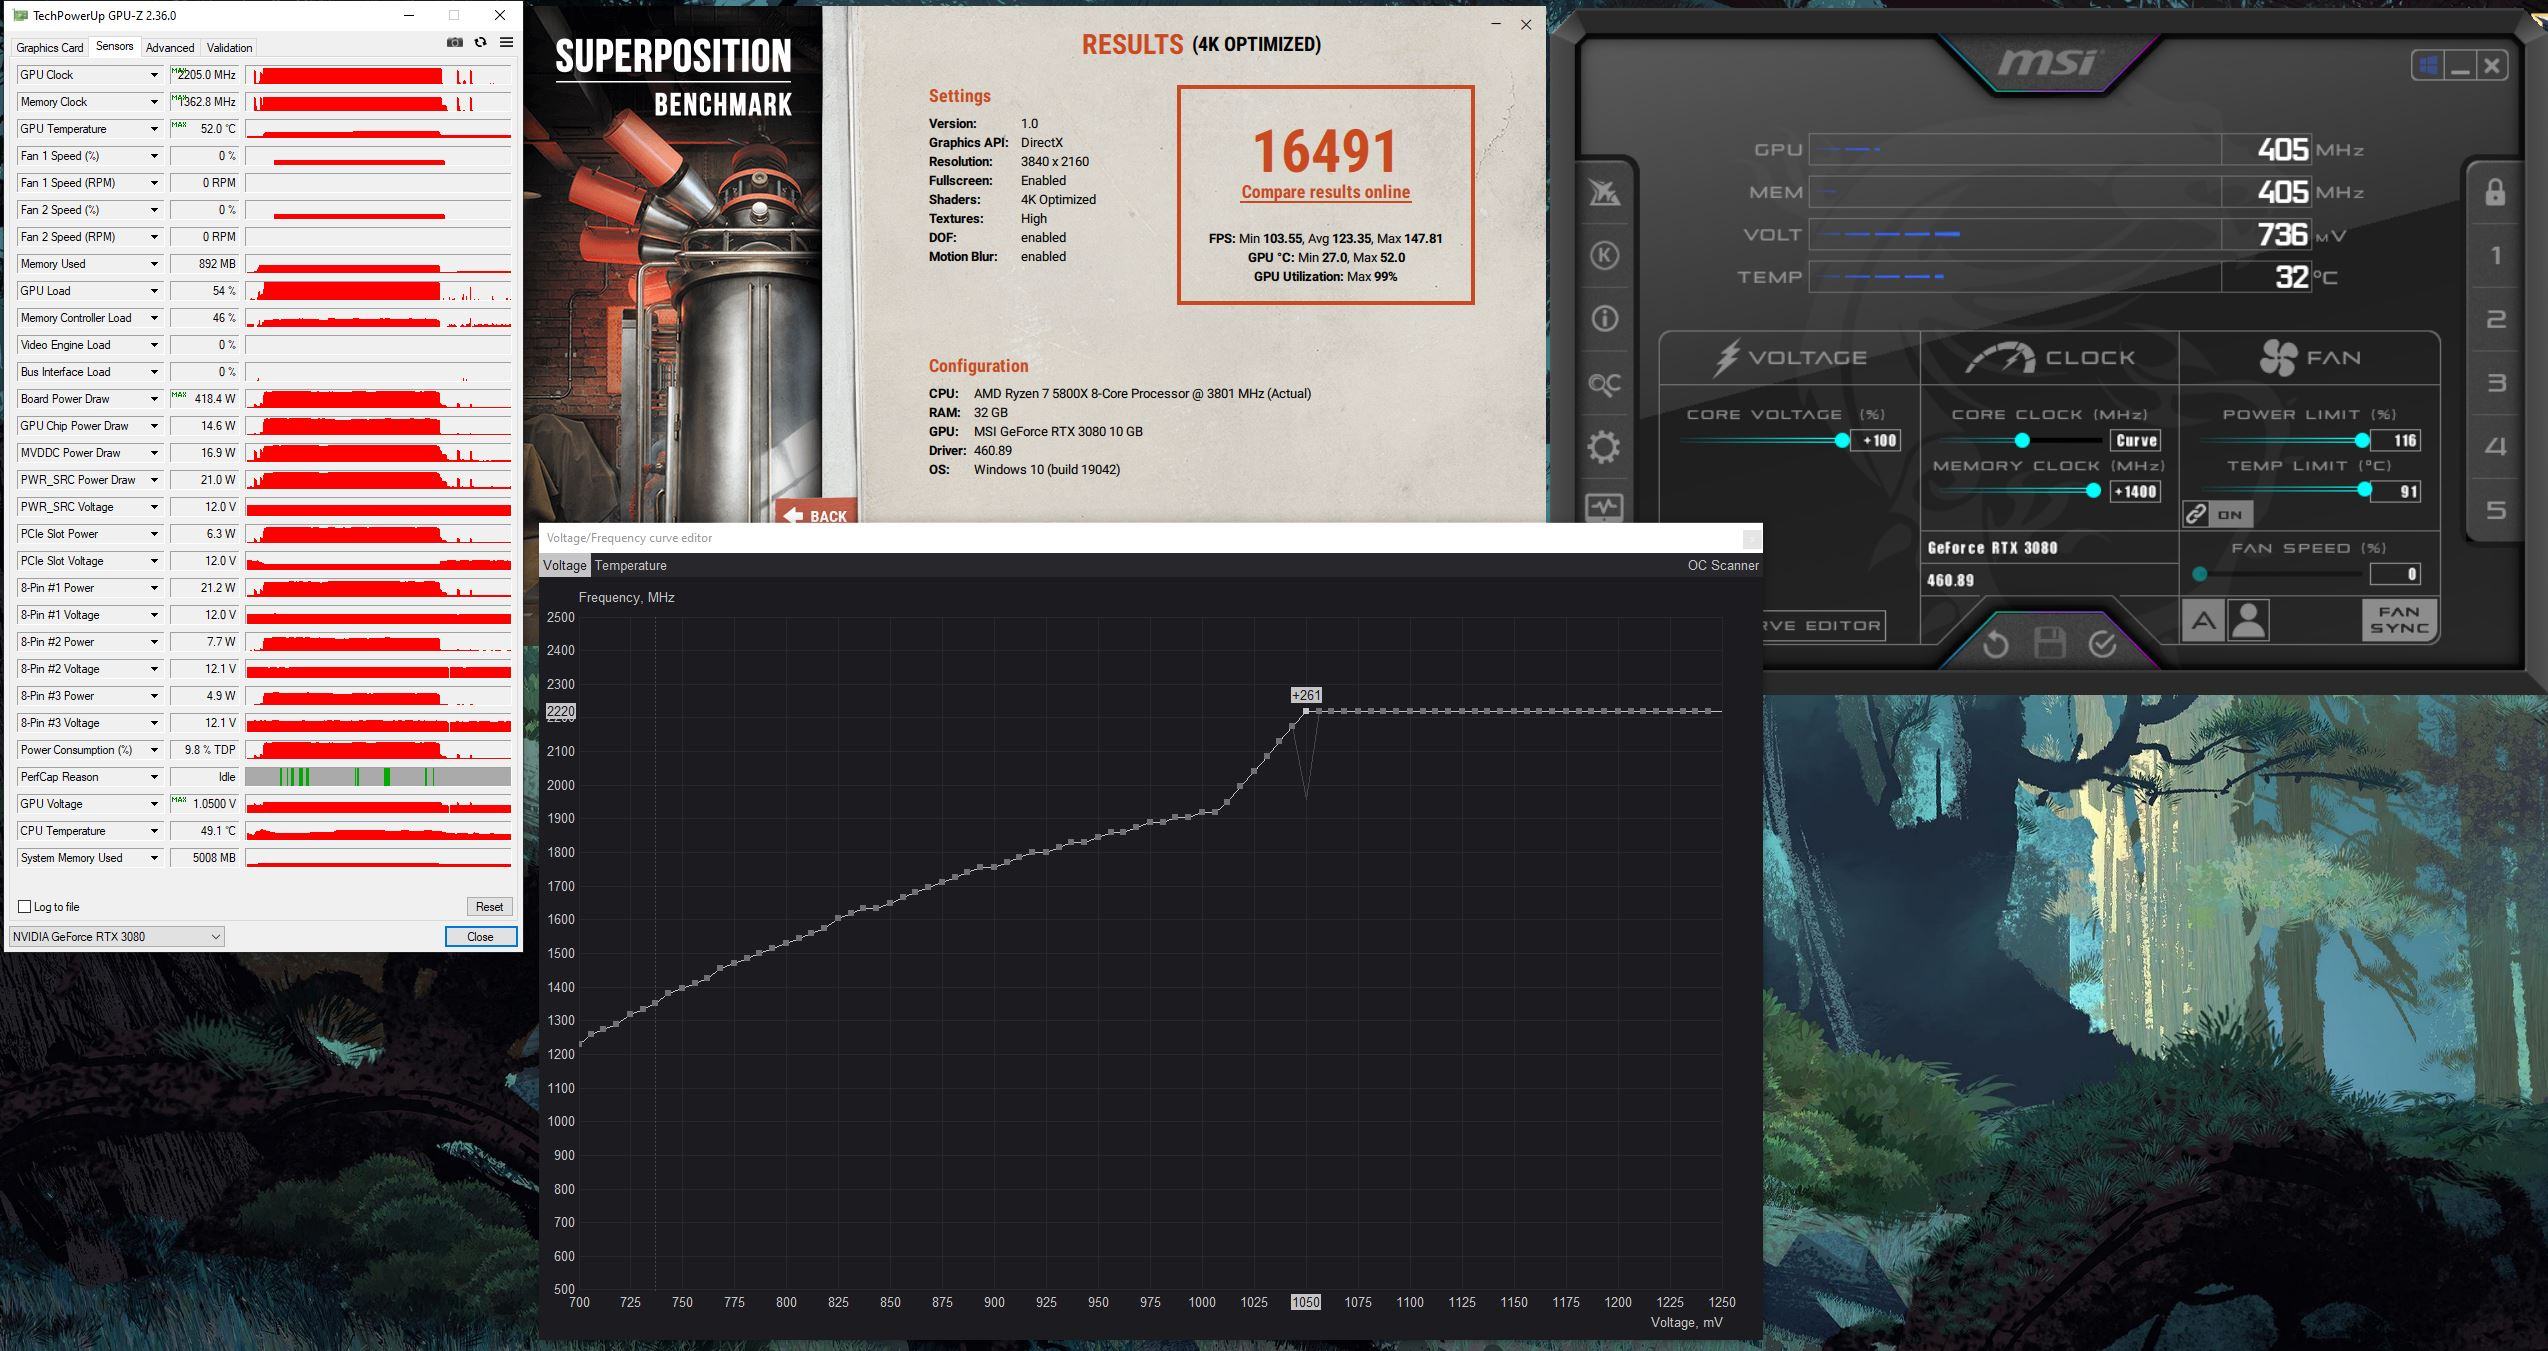
Task: Expand GPU Temperature sensor dropdown
Action: [154, 129]
